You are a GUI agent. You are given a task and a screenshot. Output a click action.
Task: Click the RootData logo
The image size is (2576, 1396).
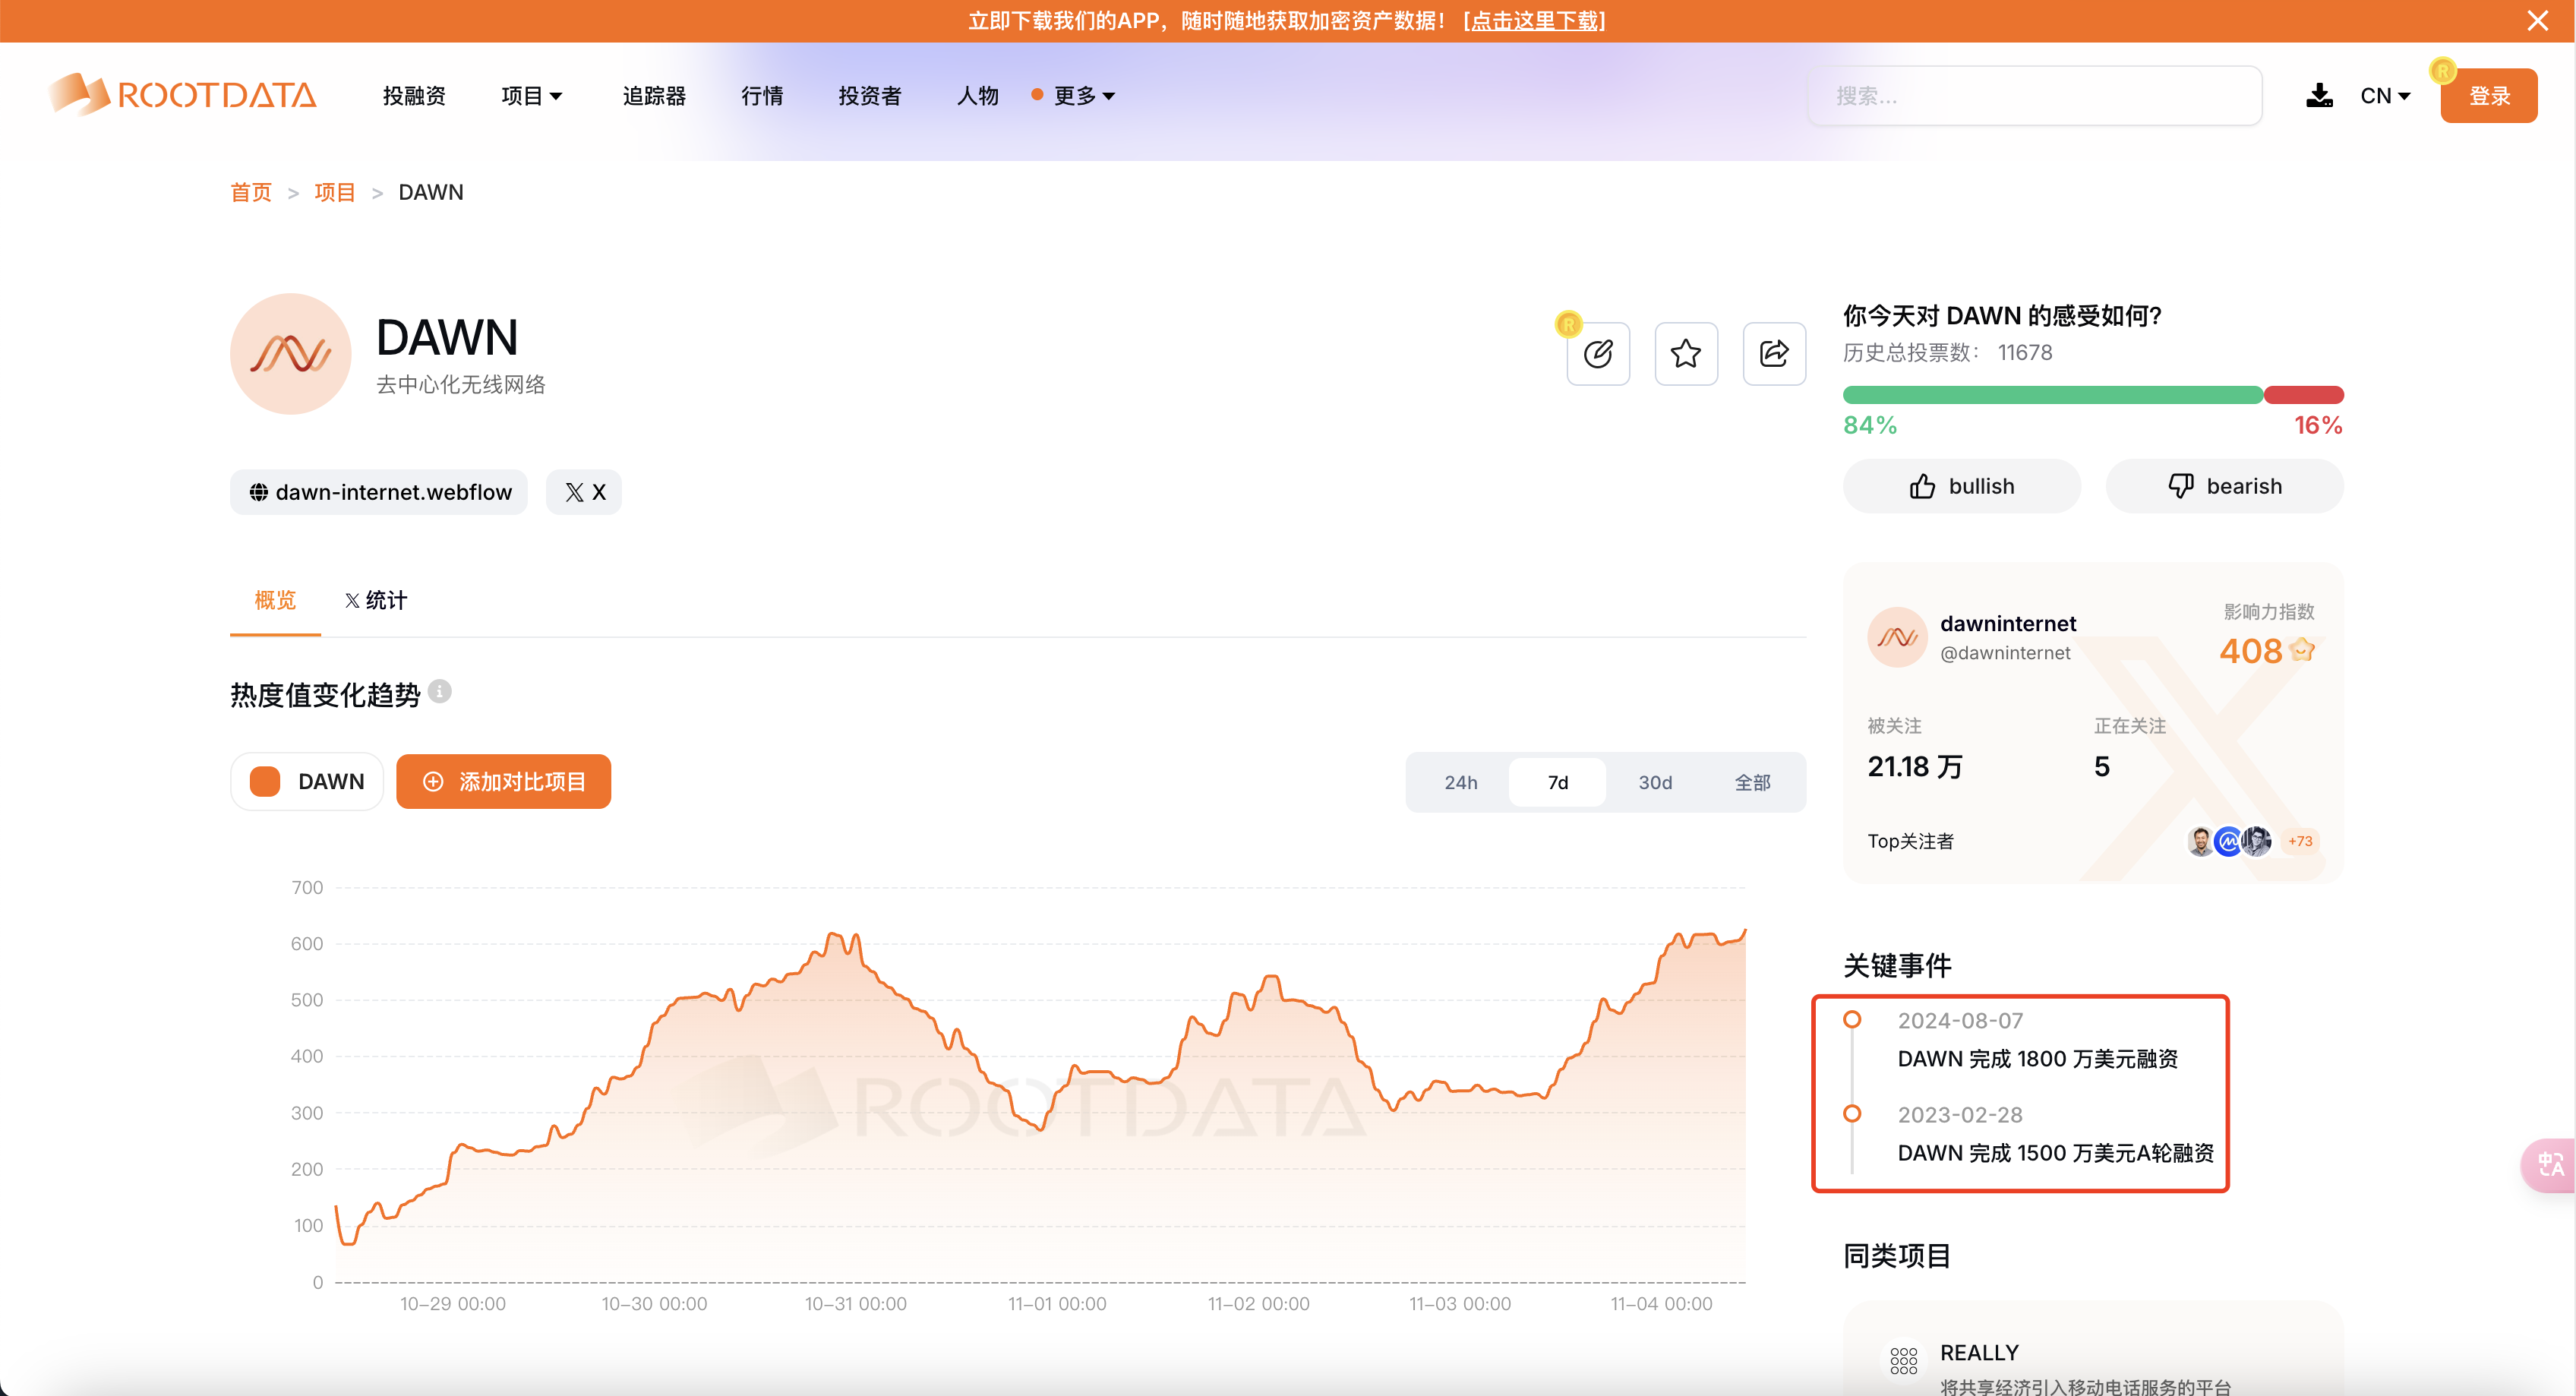[x=182, y=95]
